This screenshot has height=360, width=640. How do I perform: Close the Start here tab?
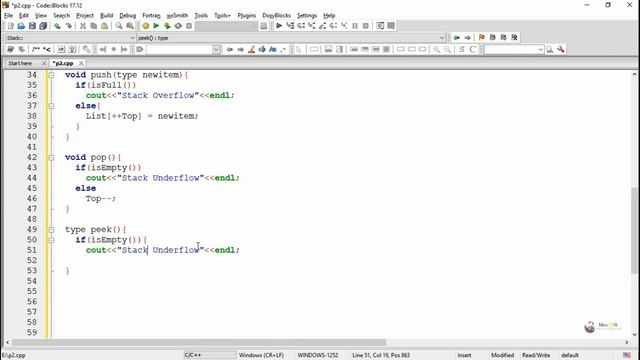(44, 63)
